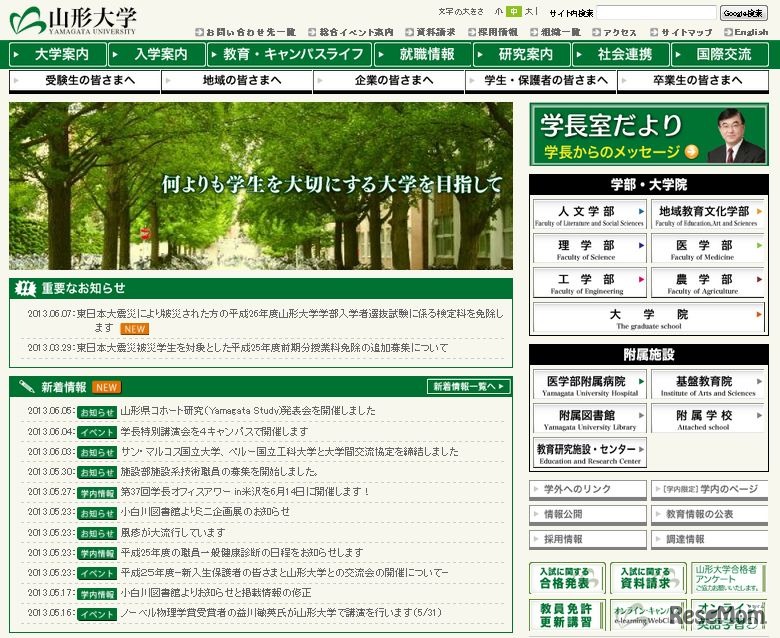Open 調達情報 link
Image resolution: width=780 pixels, height=638 pixels.
(709, 539)
